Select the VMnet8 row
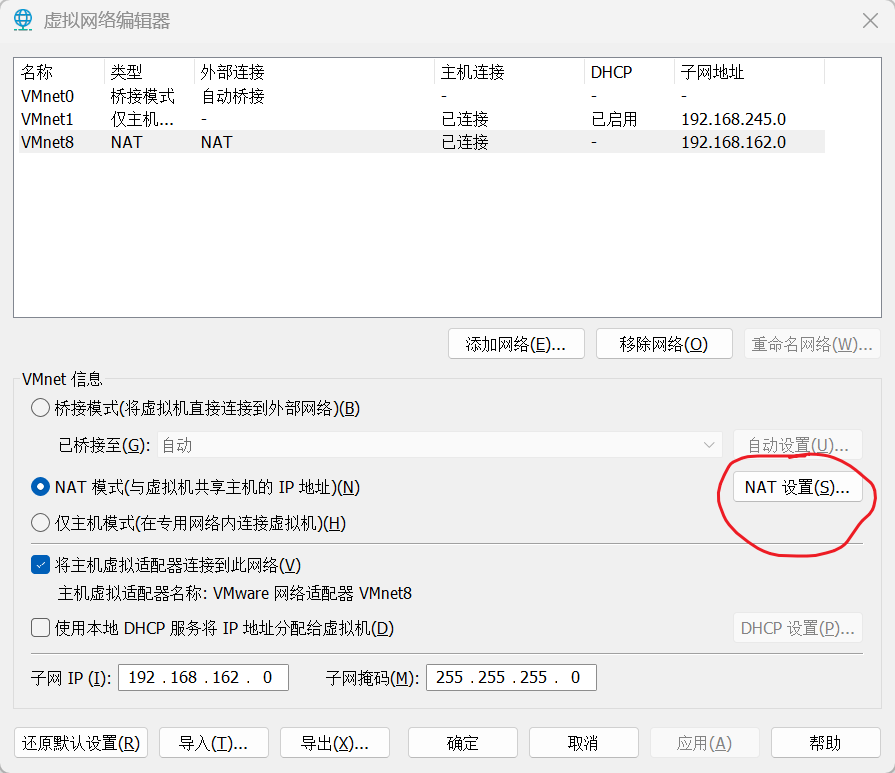Screen dimensions: 895x773 [x=421, y=142]
